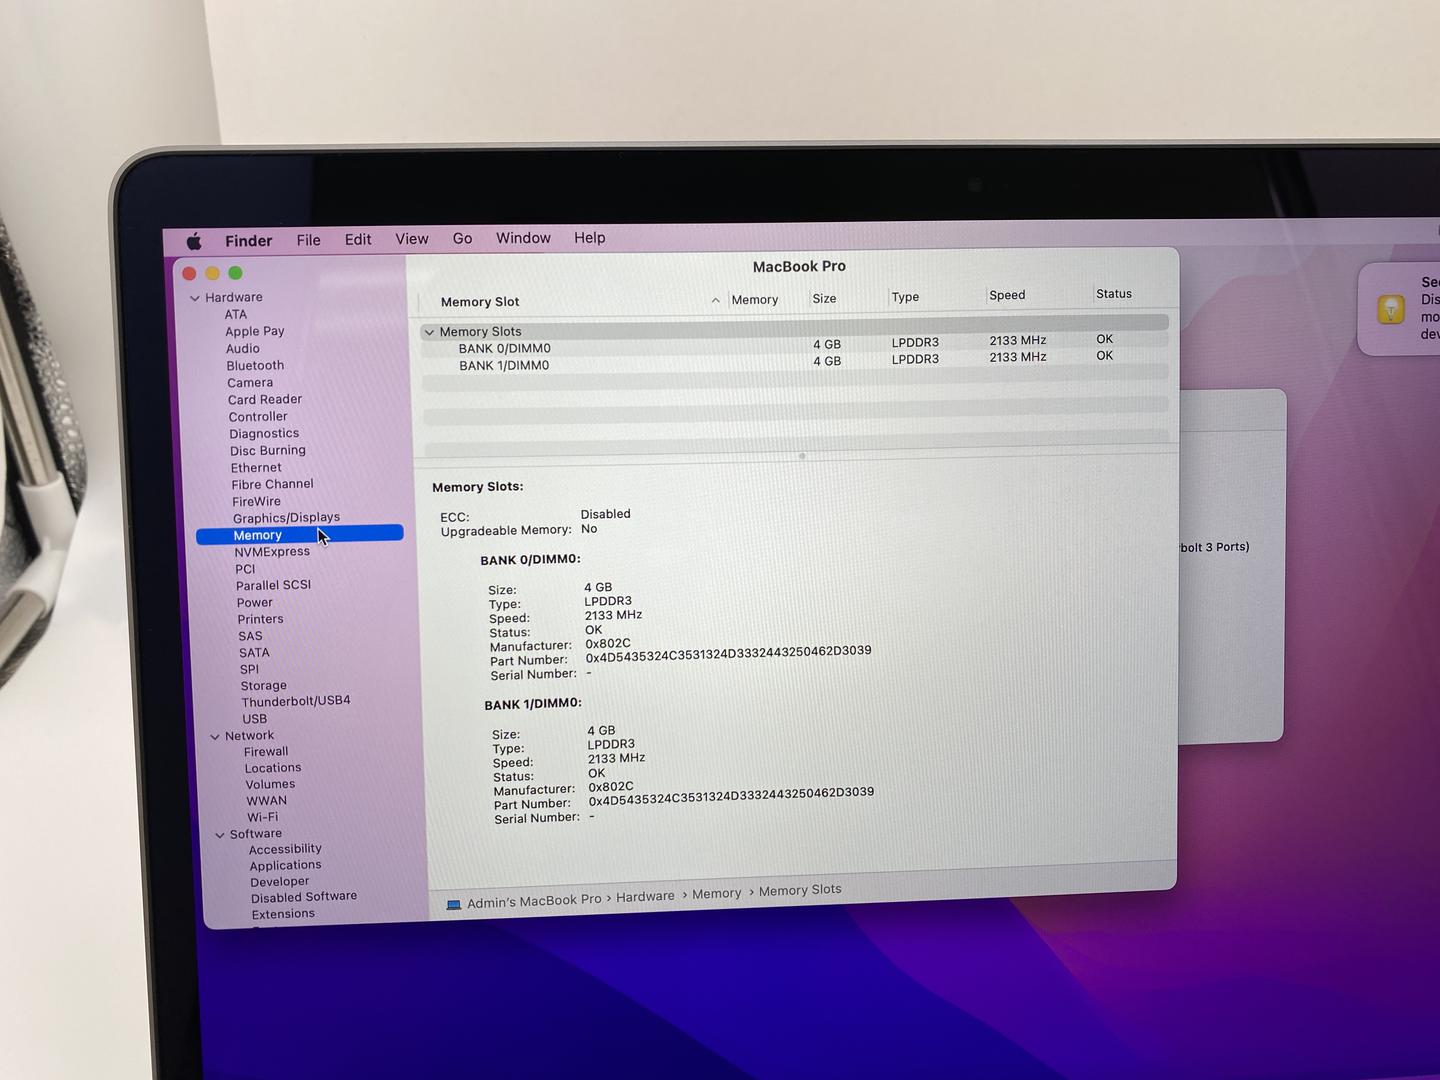Select Disabled Software in the sidebar
The image size is (1440, 1080).
pos(304,897)
